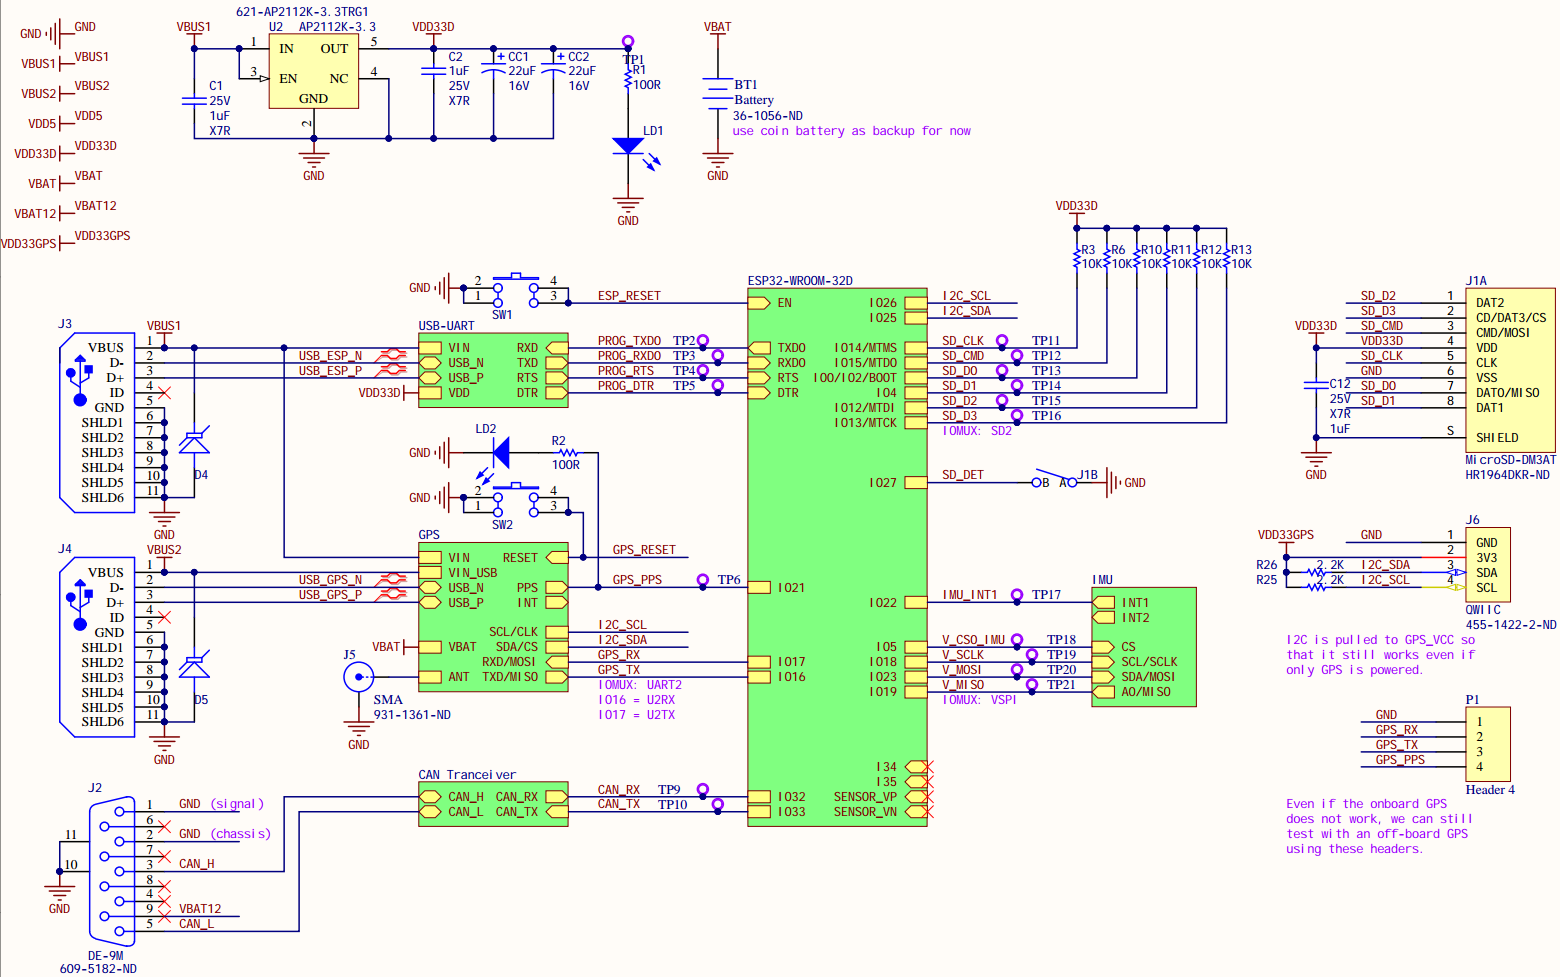
Task: Click the 'I2C is pulled to GPS_VCC' note
Action: click(1381, 655)
